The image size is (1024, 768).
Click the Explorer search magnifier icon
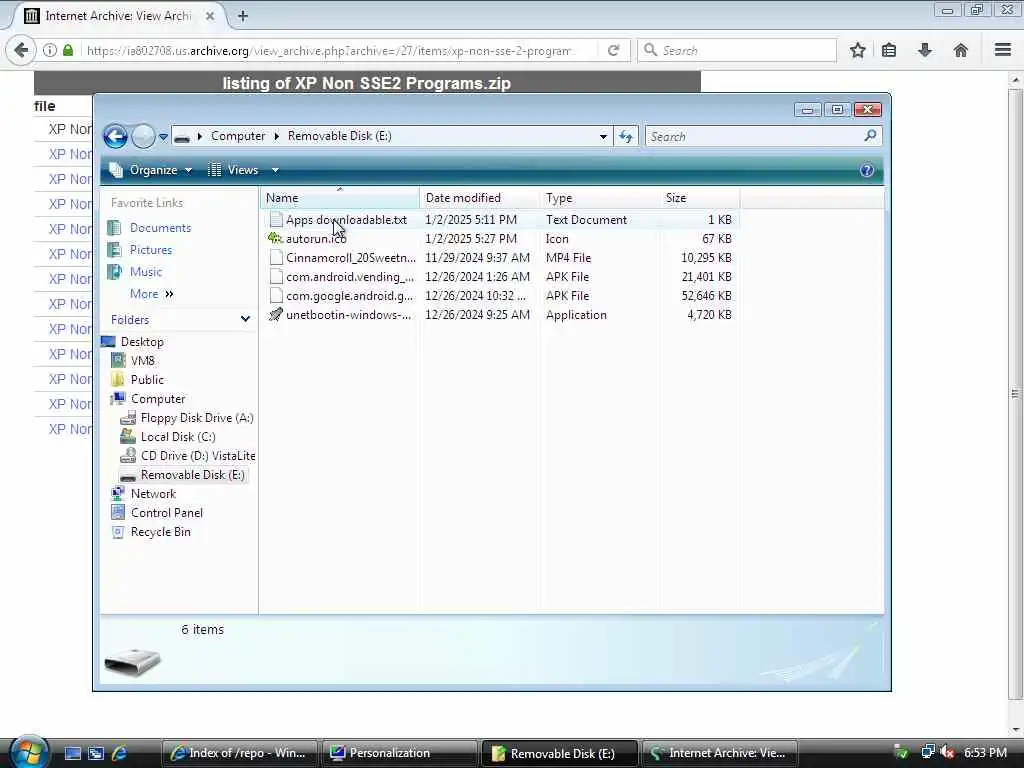pyautogui.click(x=871, y=136)
